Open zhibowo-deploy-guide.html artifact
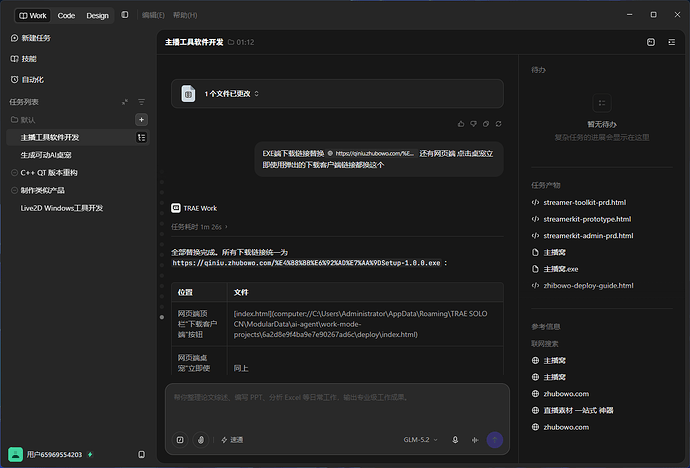This screenshot has height=468, width=690. point(582,286)
